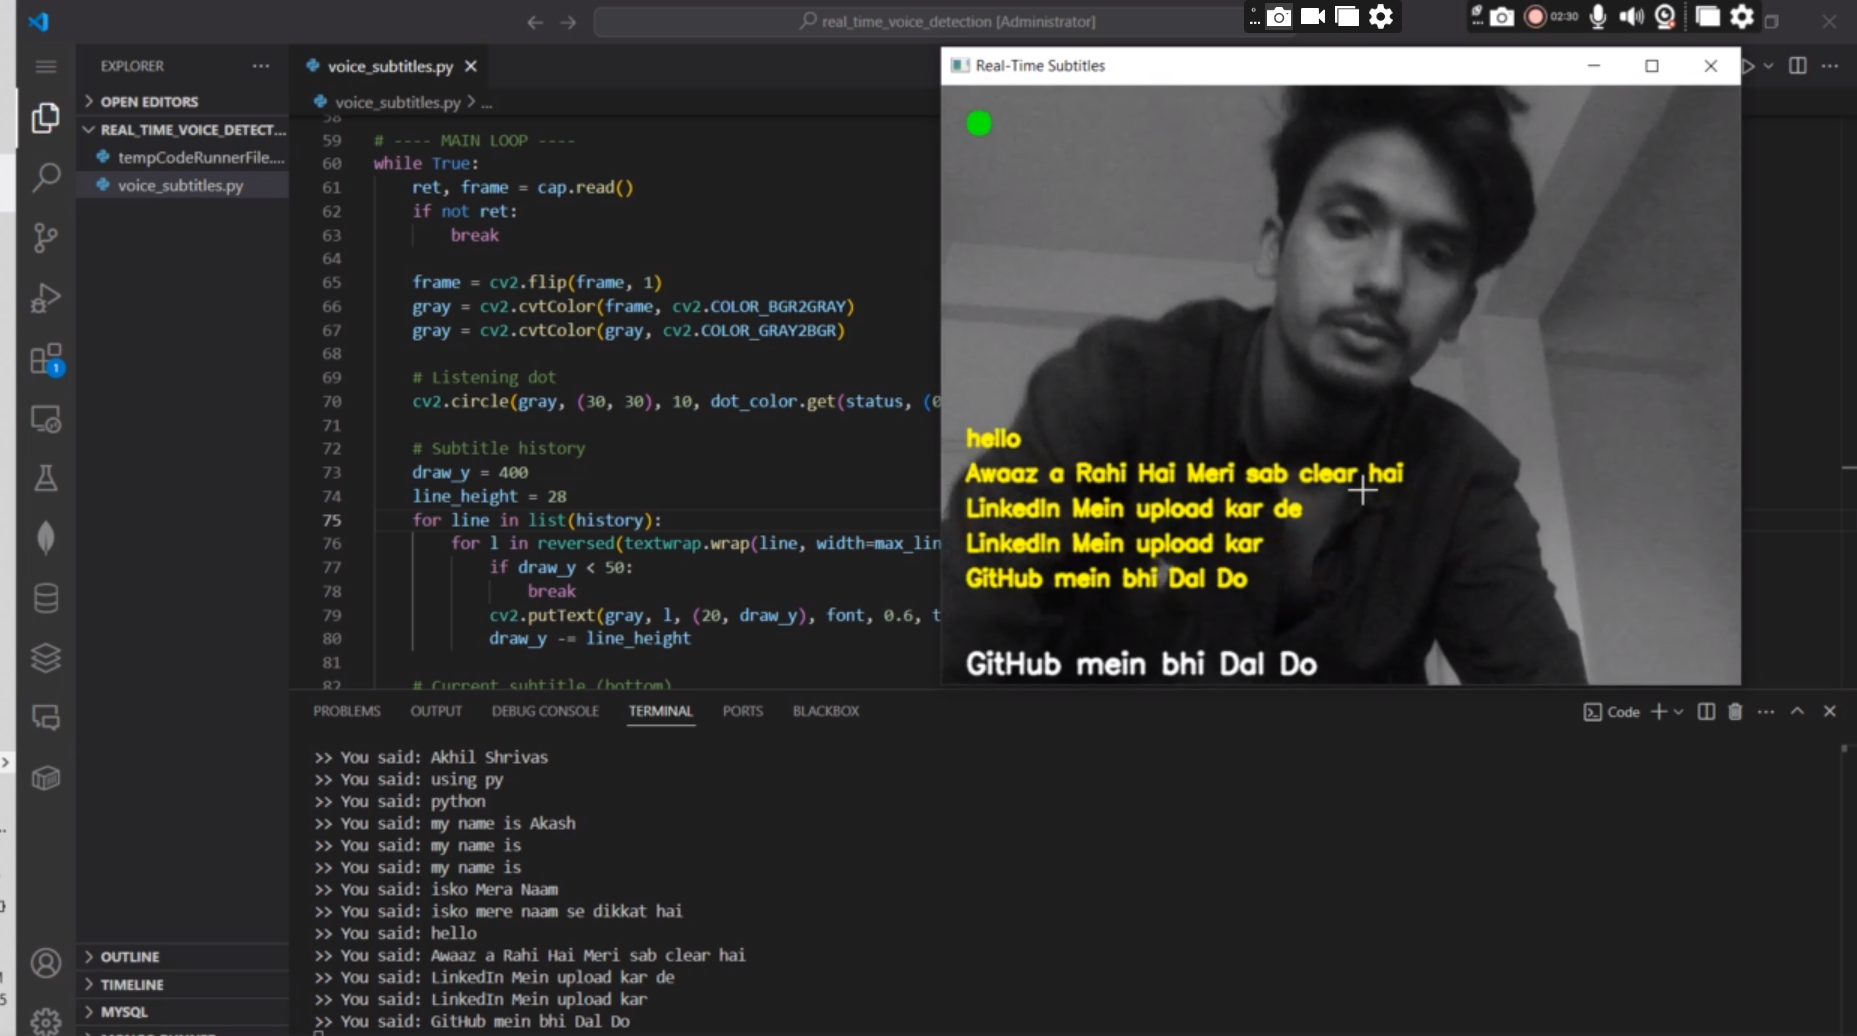Open editor more actions ellipsis
The height and width of the screenshot is (1036, 1857).
[x=1830, y=66]
